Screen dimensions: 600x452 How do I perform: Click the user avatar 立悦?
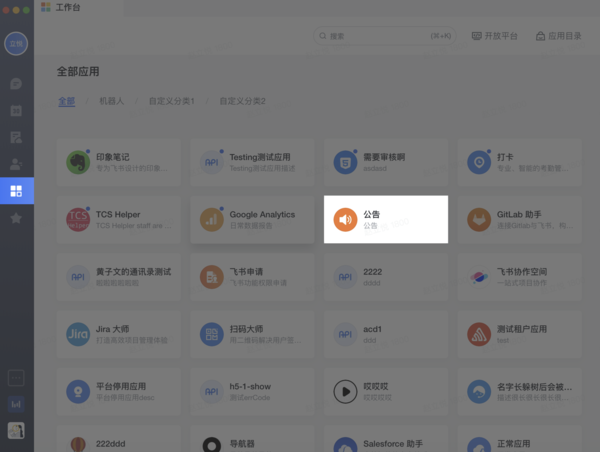click(x=16, y=44)
